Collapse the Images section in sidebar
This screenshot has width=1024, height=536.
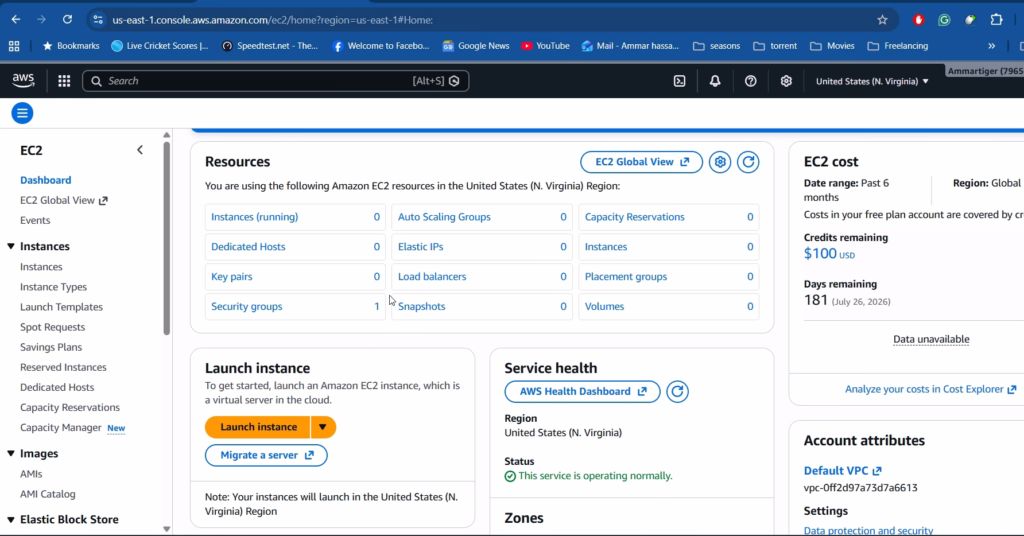11,454
